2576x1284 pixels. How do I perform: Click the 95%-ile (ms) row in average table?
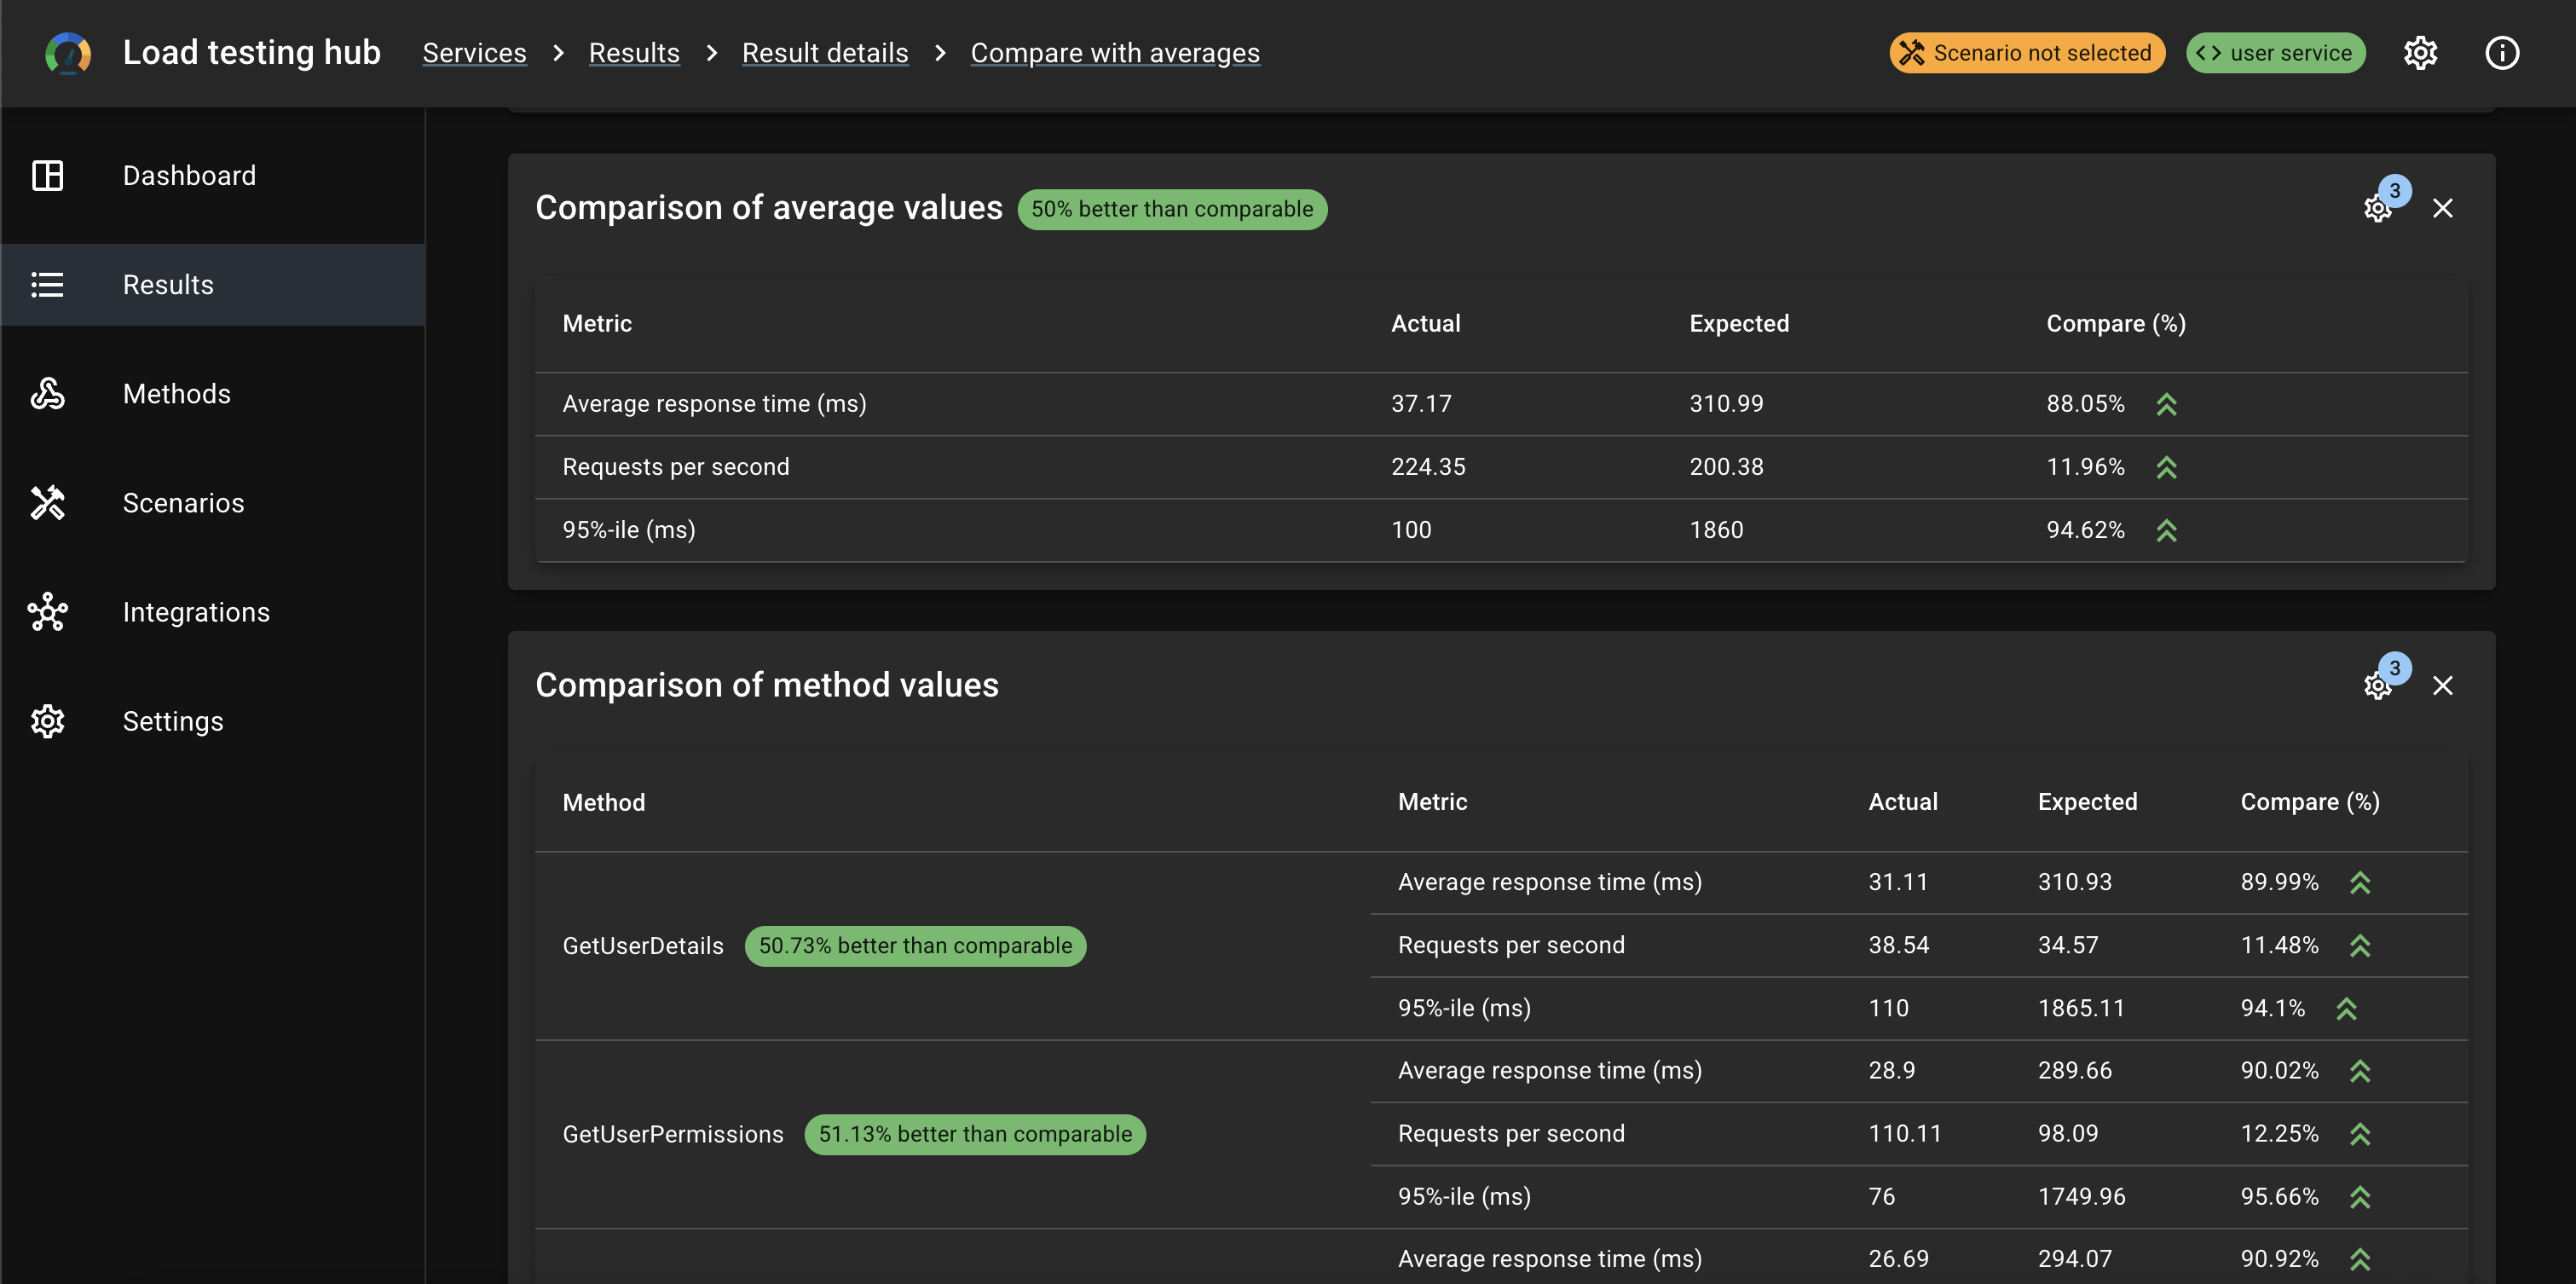tap(1501, 530)
